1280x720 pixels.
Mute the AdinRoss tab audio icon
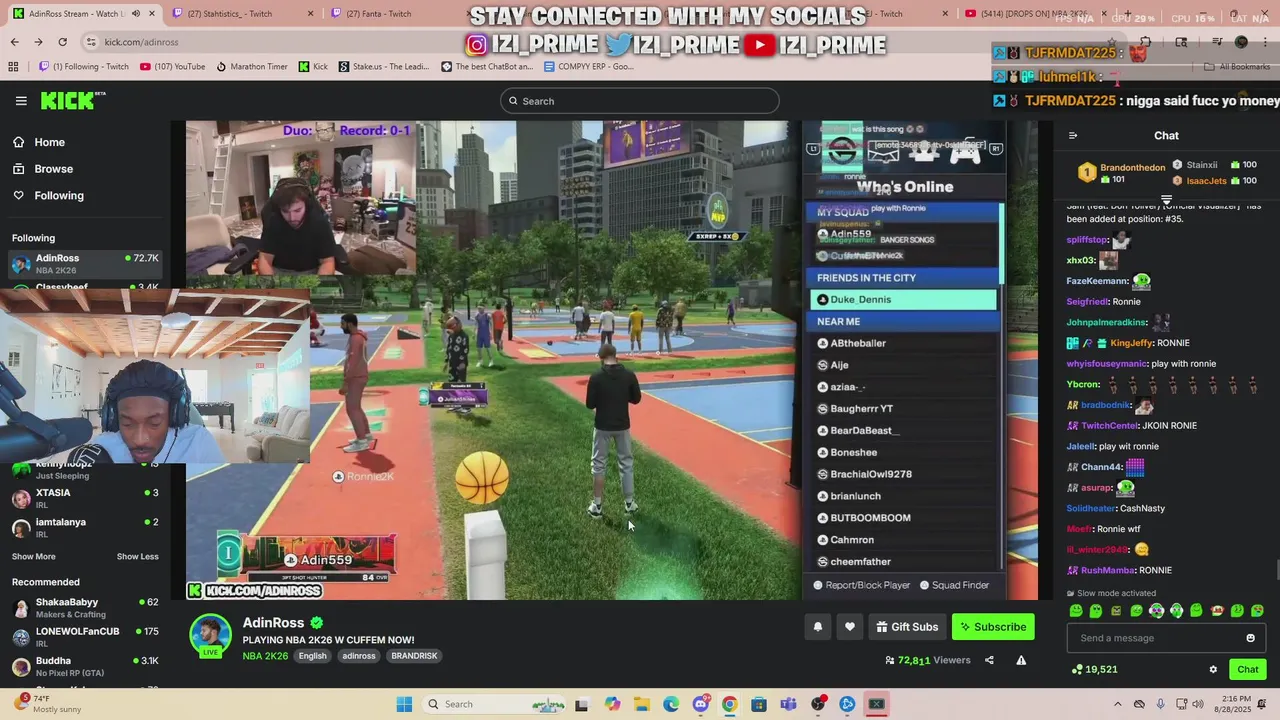tap(134, 13)
